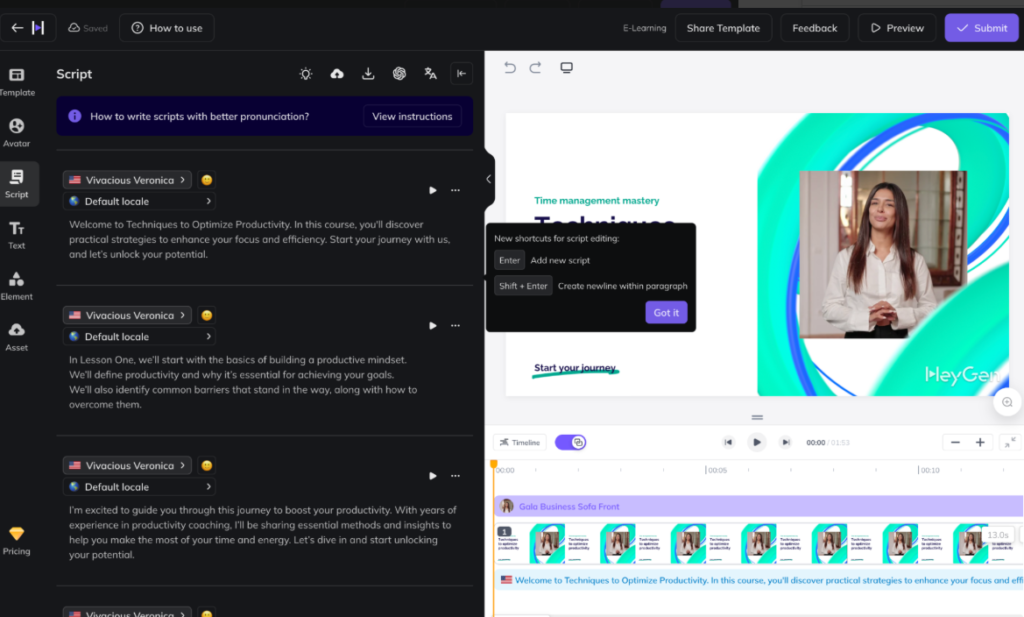Play the timeline preview
This screenshot has height=617, width=1024.
pyautogui.click(x=757, y=442)
